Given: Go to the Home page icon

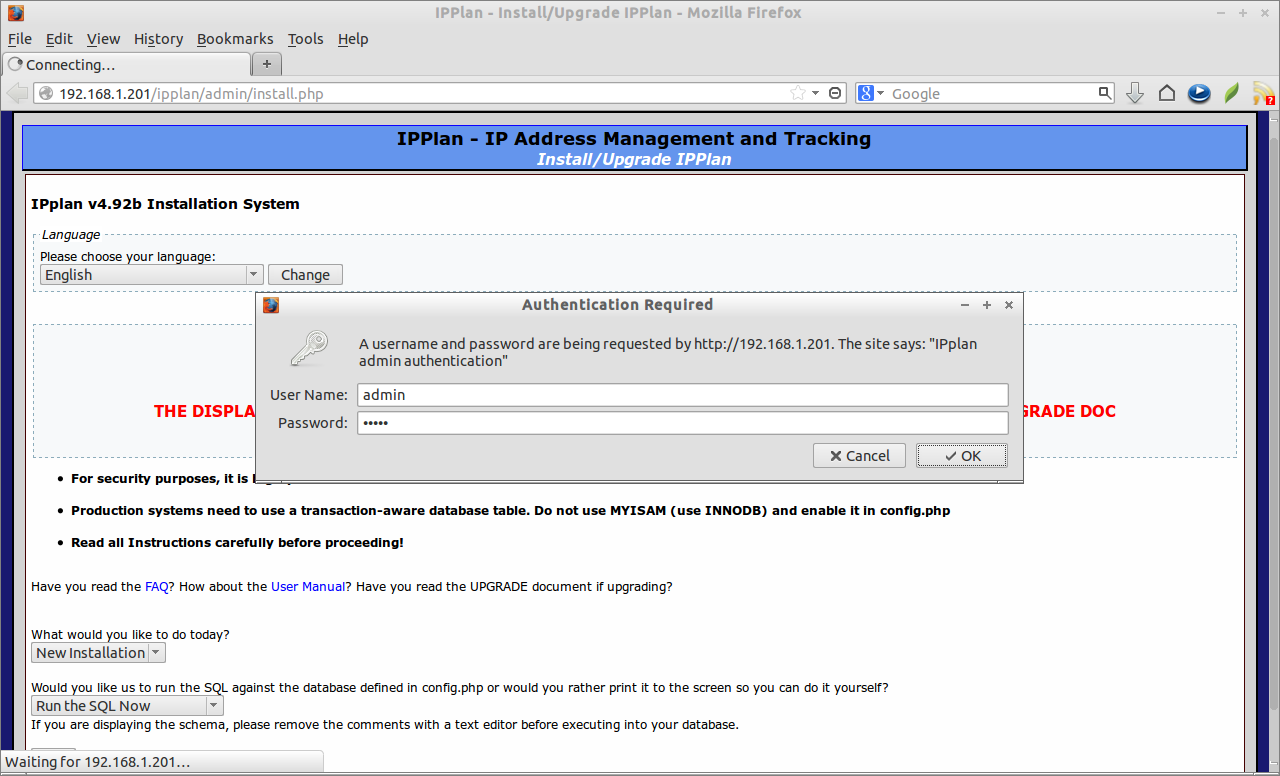Looking at the screenshot, I should point(1167,93).
